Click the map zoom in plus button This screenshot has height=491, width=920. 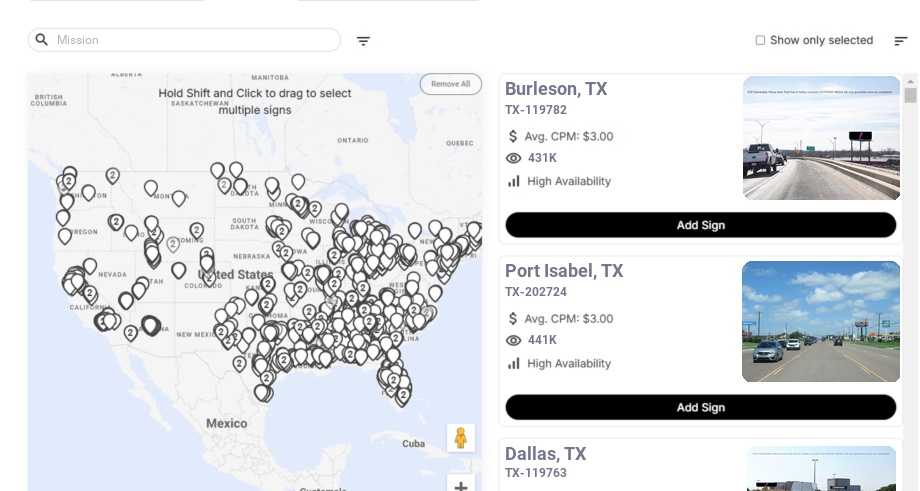click(x=461, y=485)
